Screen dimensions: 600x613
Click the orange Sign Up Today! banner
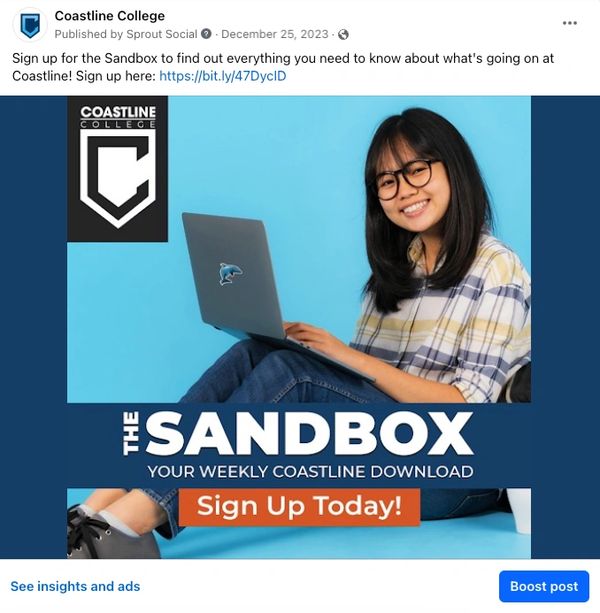tap(299, 507)
